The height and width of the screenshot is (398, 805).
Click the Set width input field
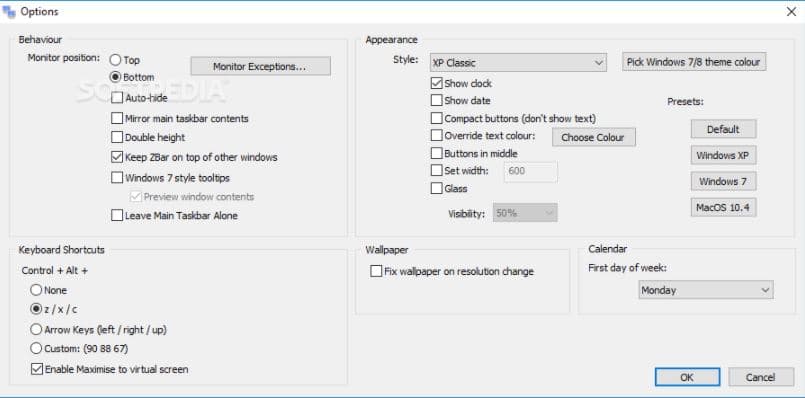[x=531, y=172]
